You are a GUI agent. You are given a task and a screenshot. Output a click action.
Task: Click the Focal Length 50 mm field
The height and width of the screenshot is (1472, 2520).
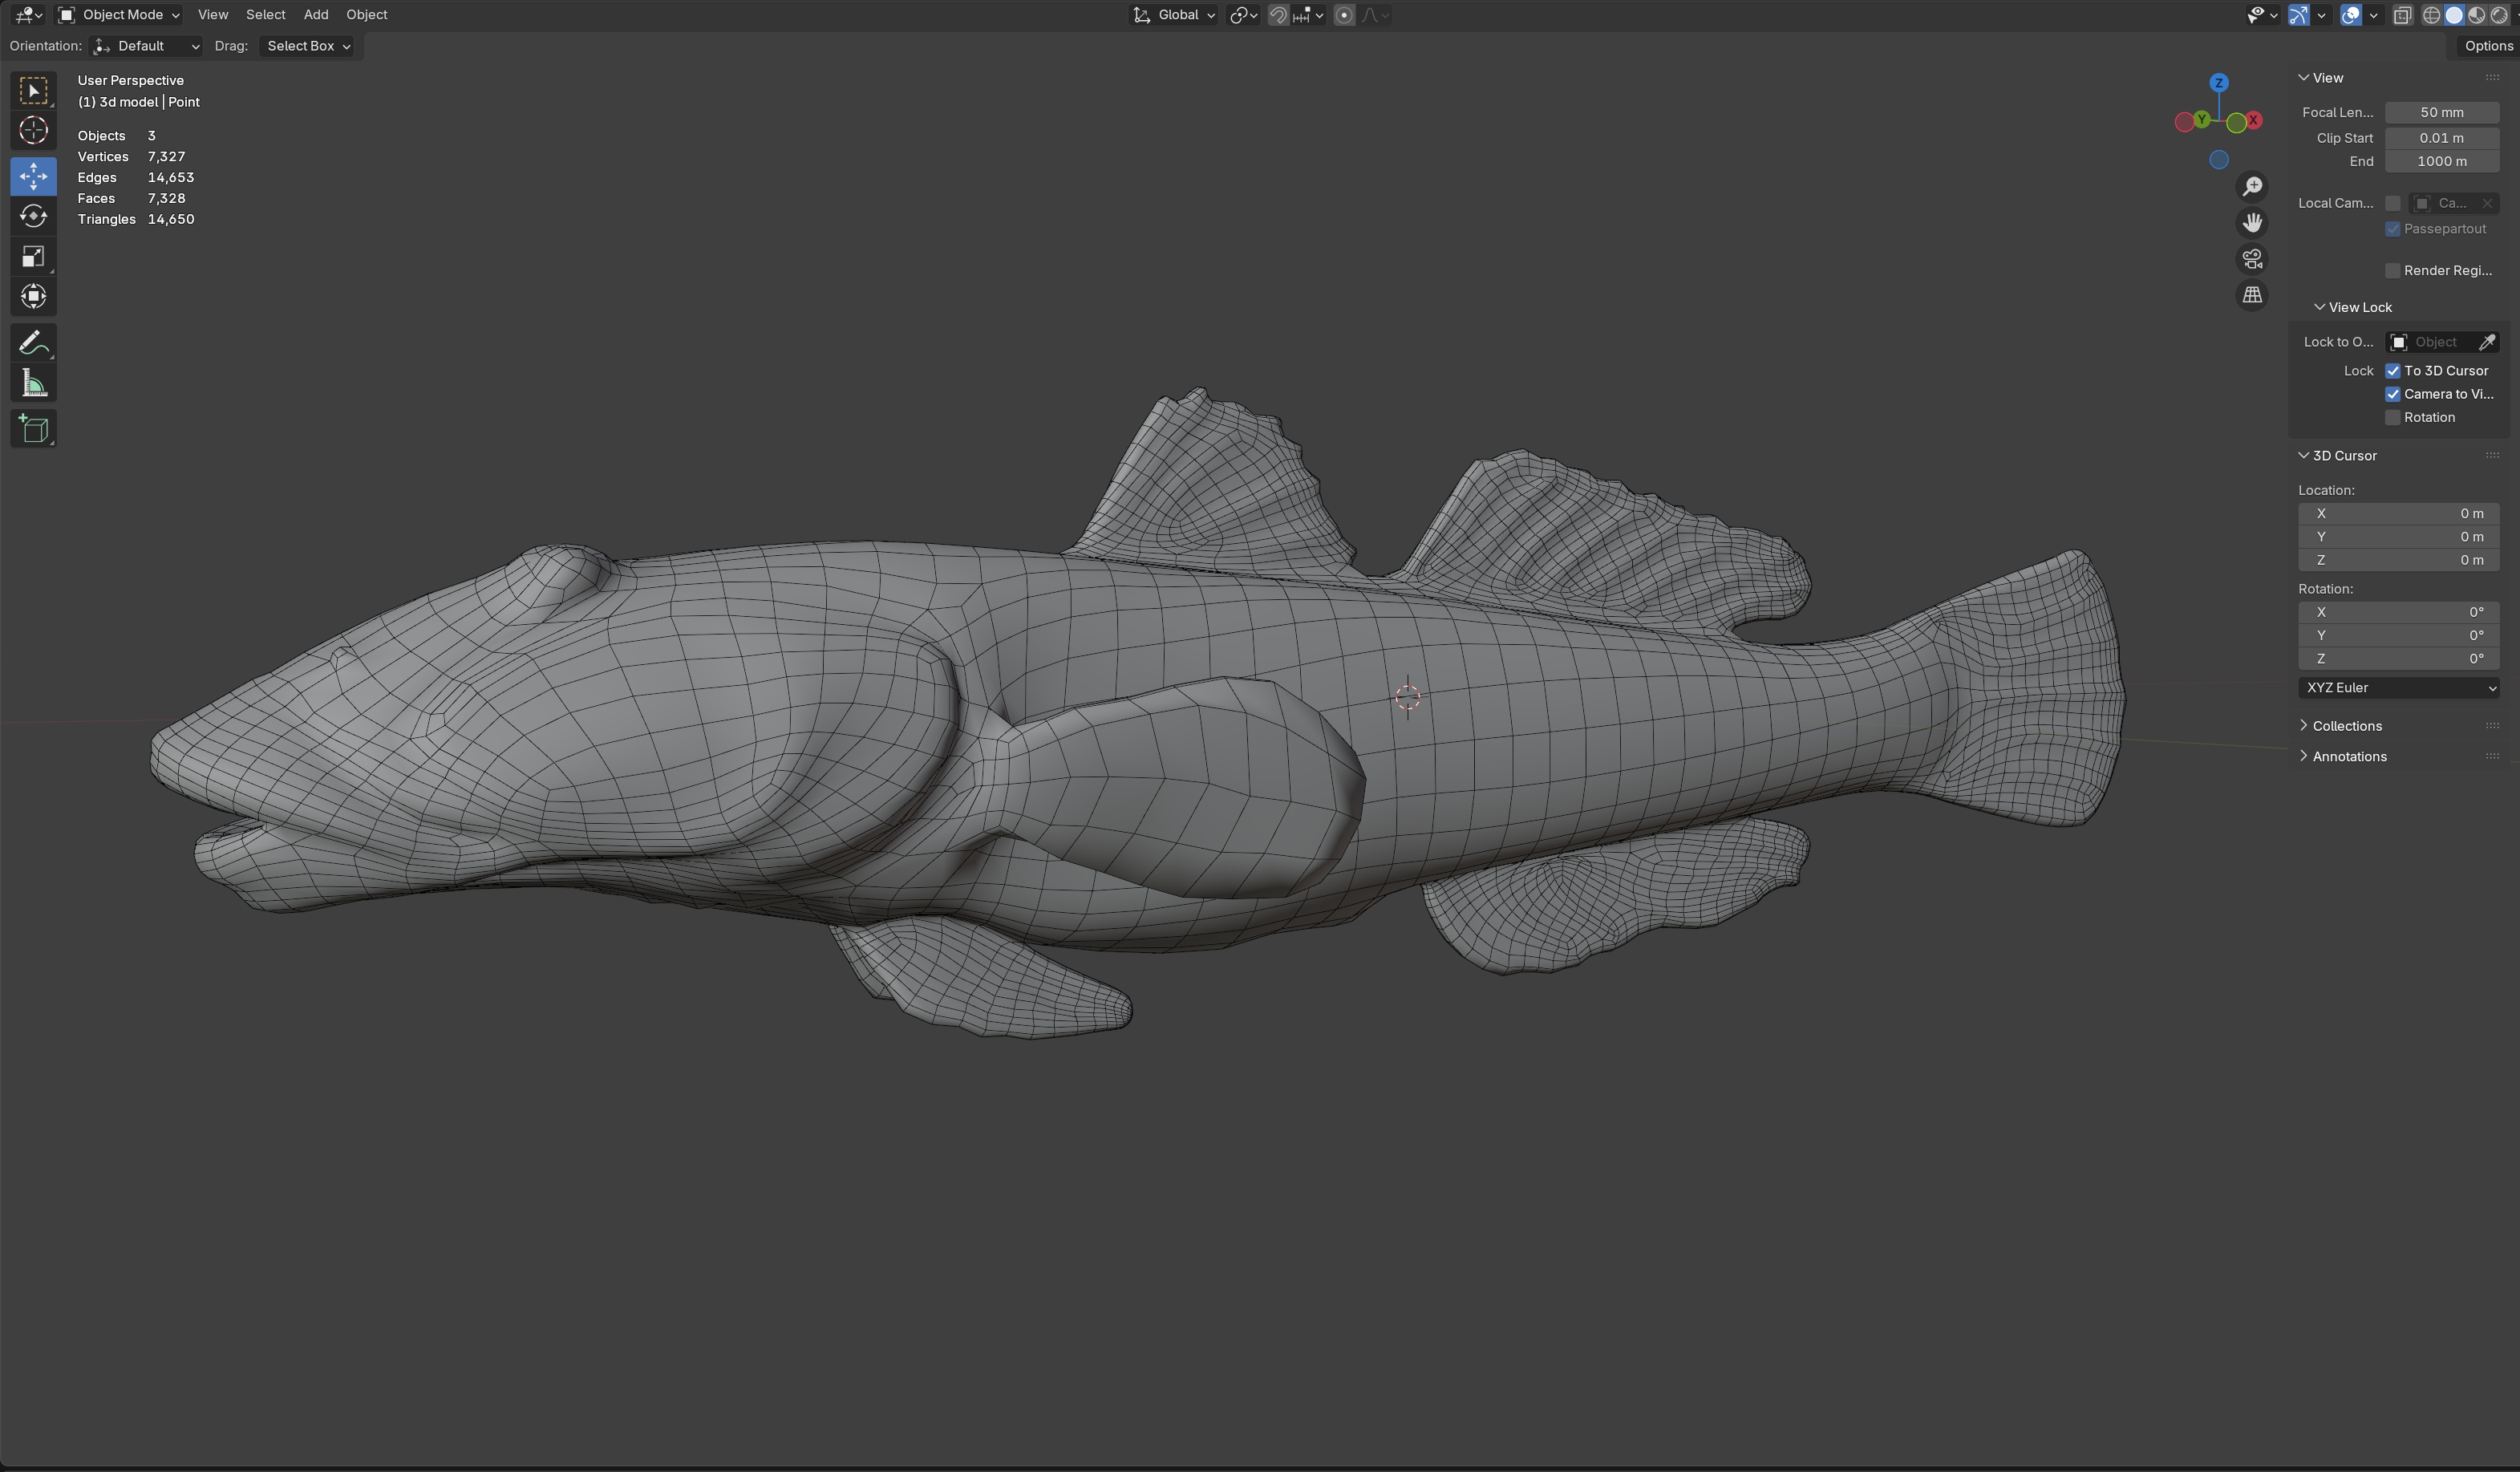pyautogui.click(x=2441, y=113)
